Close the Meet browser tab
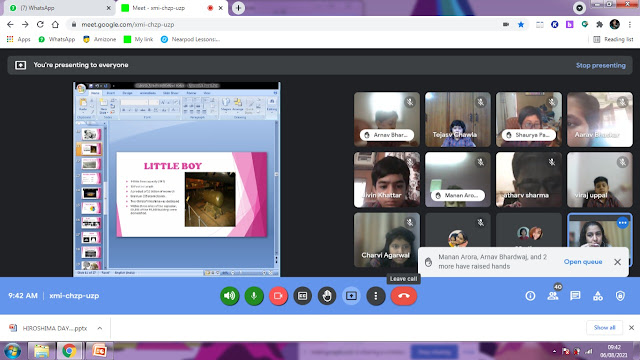Screen dimensions: 640x360 tap(221, 8)
